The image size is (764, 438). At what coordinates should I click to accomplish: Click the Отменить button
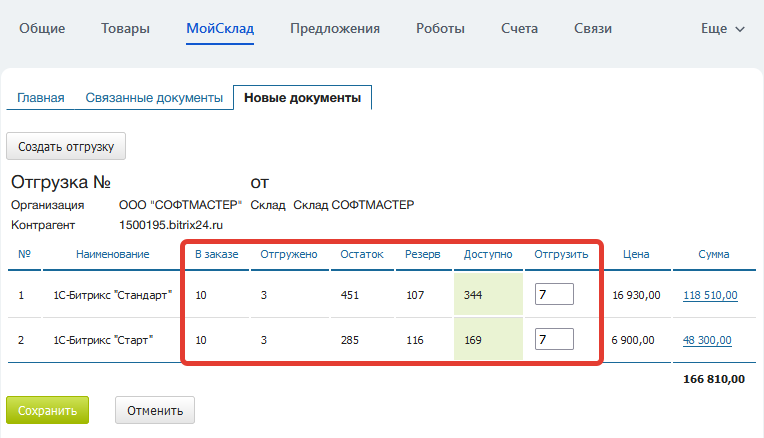click(x=155, y=410)
